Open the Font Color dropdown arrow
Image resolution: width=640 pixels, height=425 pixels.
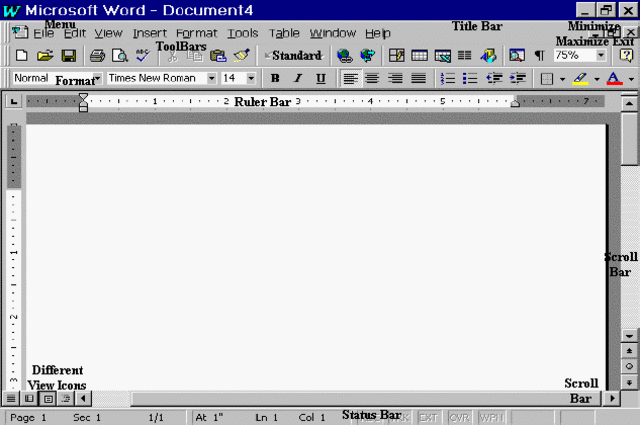(631, 79)
